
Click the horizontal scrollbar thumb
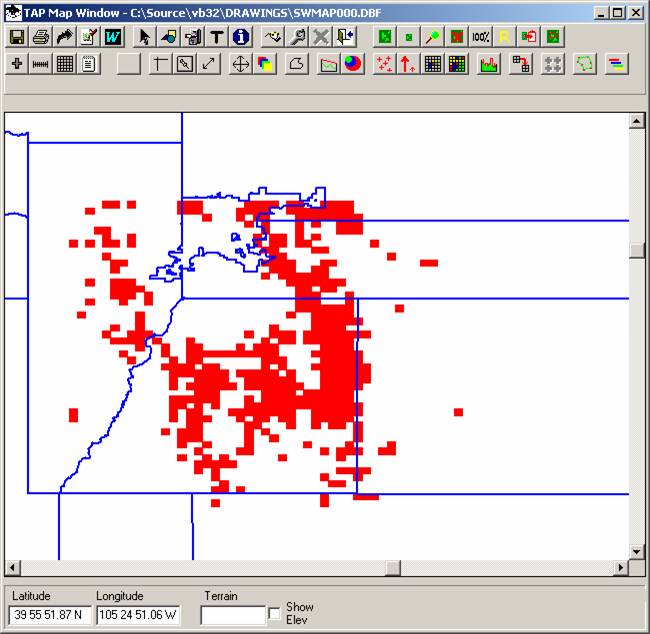[x=393, y=567]
